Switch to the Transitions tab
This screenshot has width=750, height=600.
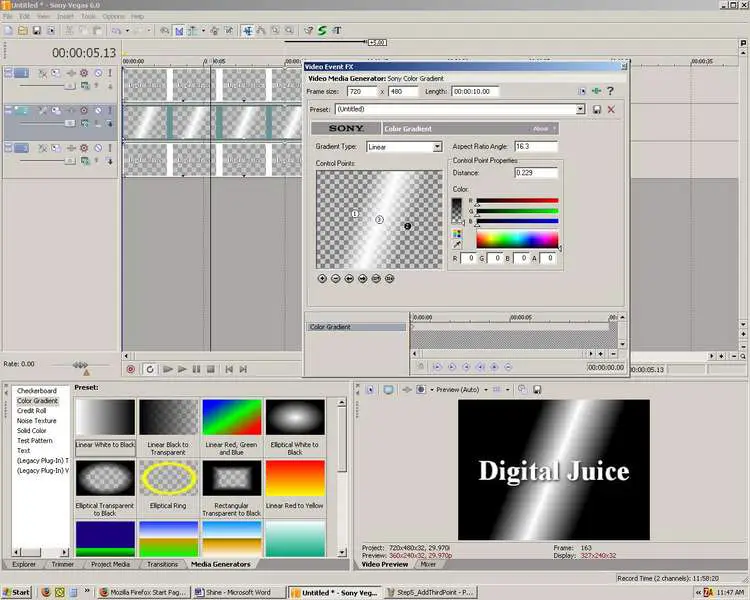click(162, 565)
